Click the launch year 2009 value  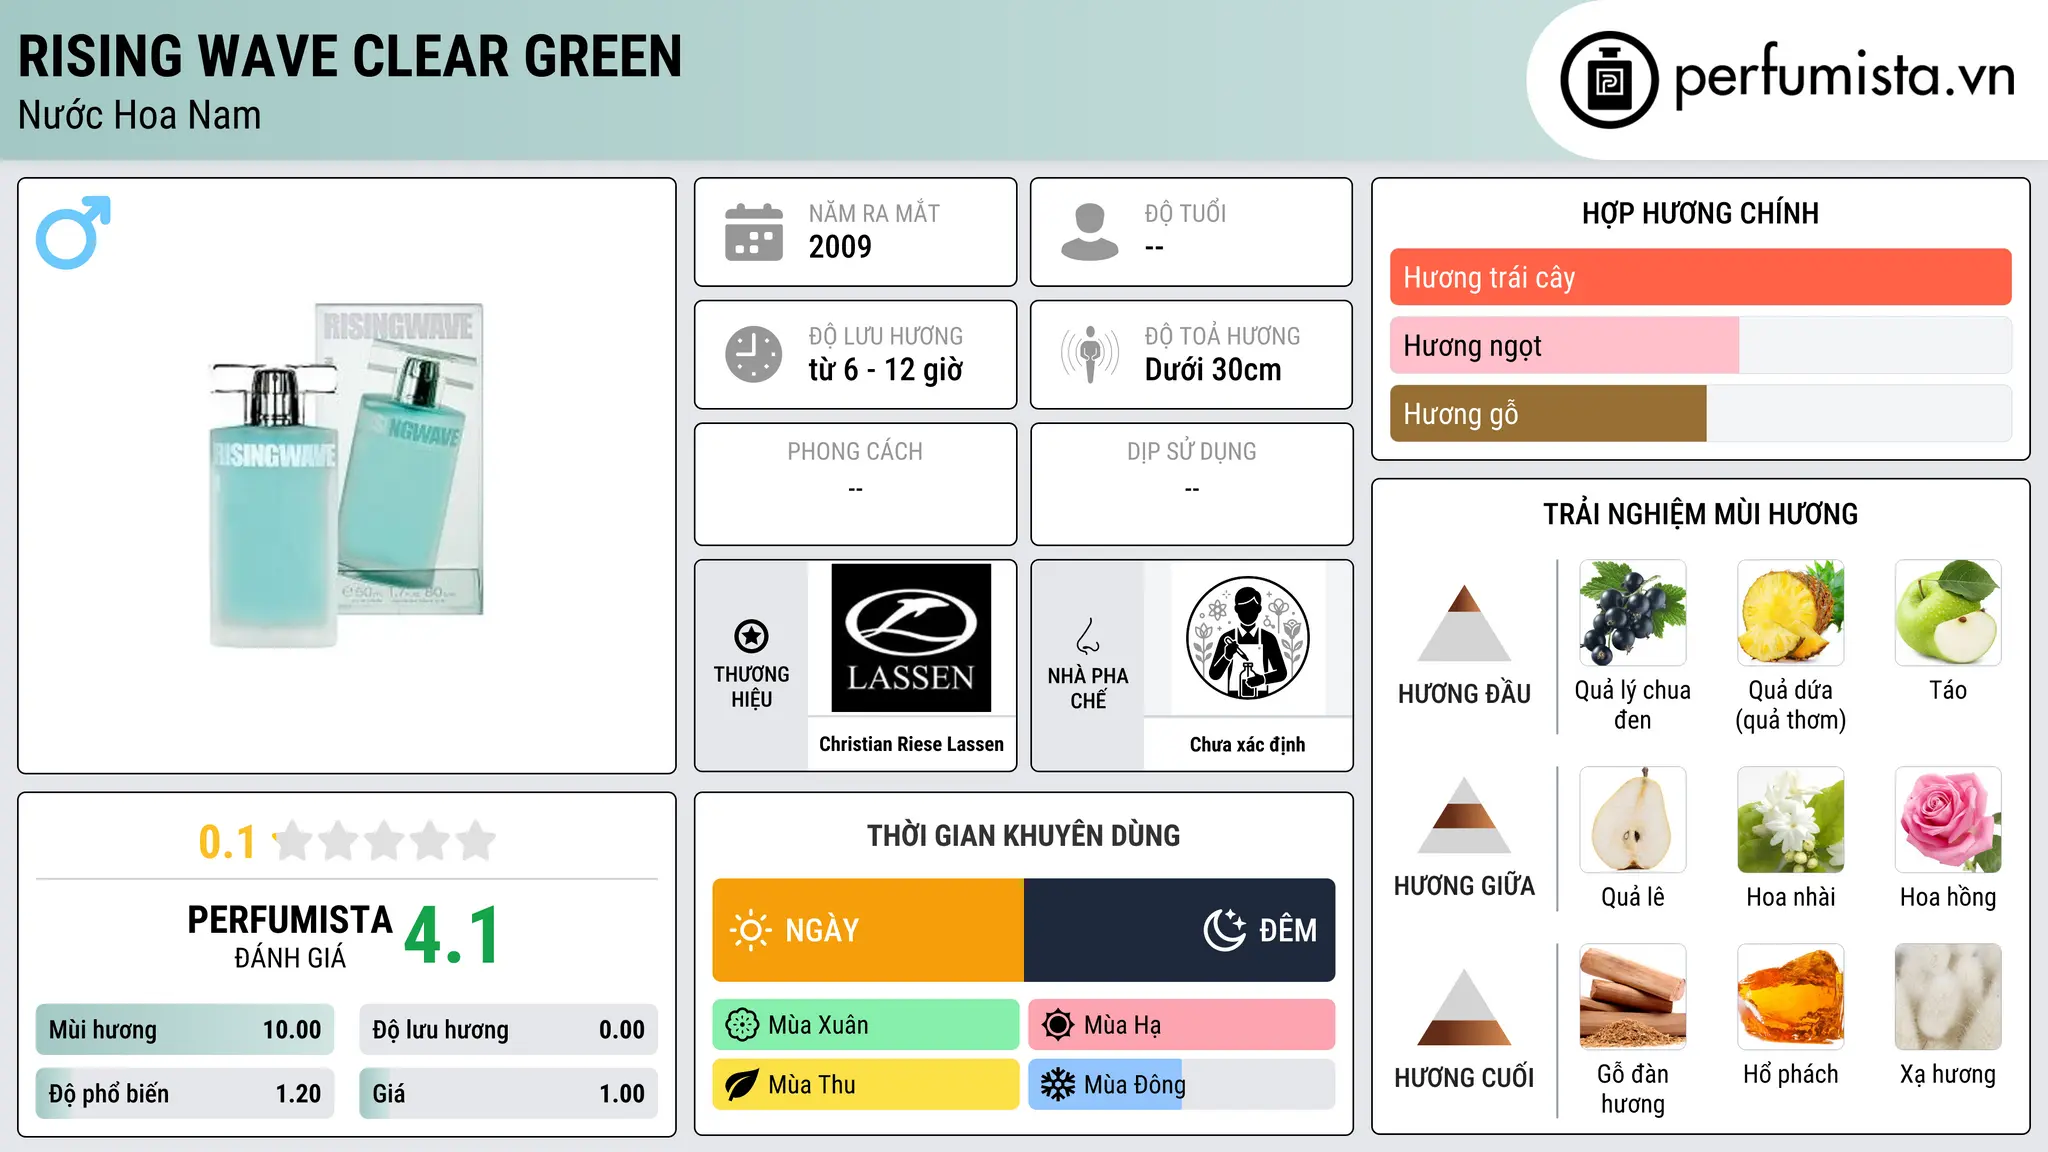click(840, 247)
